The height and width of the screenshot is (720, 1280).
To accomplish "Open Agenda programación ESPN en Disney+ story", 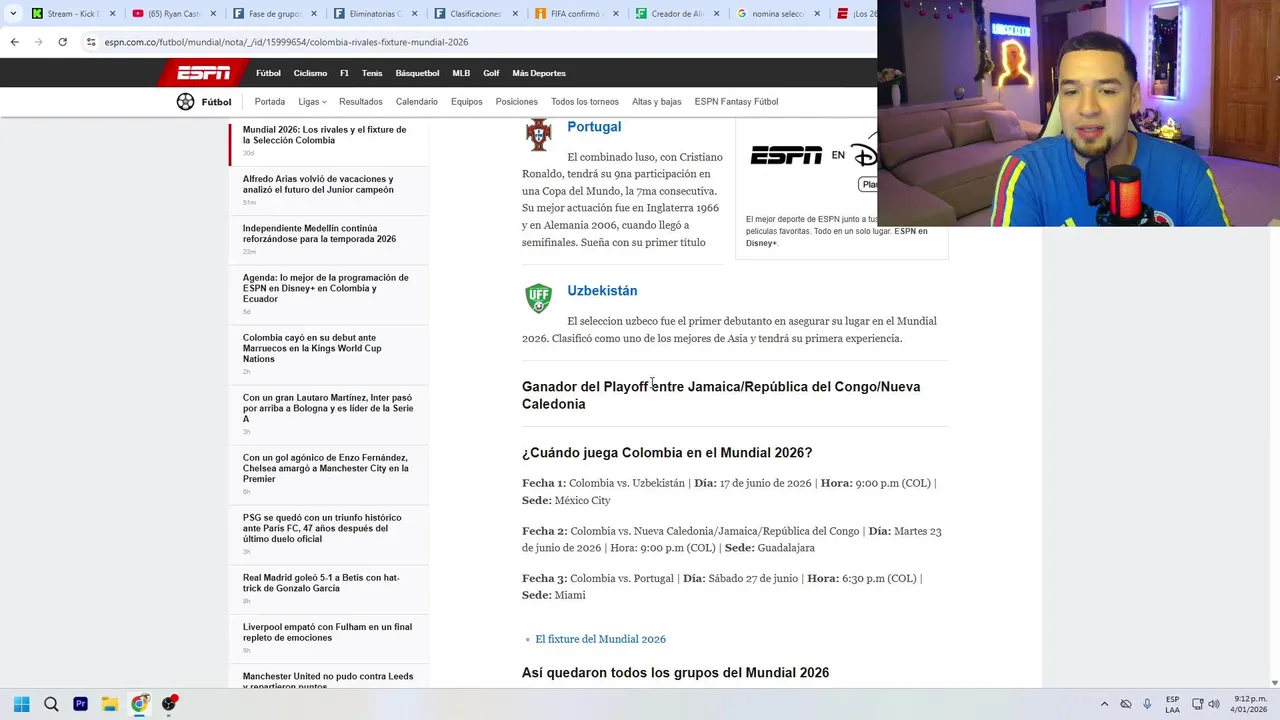I will [325, 288].
